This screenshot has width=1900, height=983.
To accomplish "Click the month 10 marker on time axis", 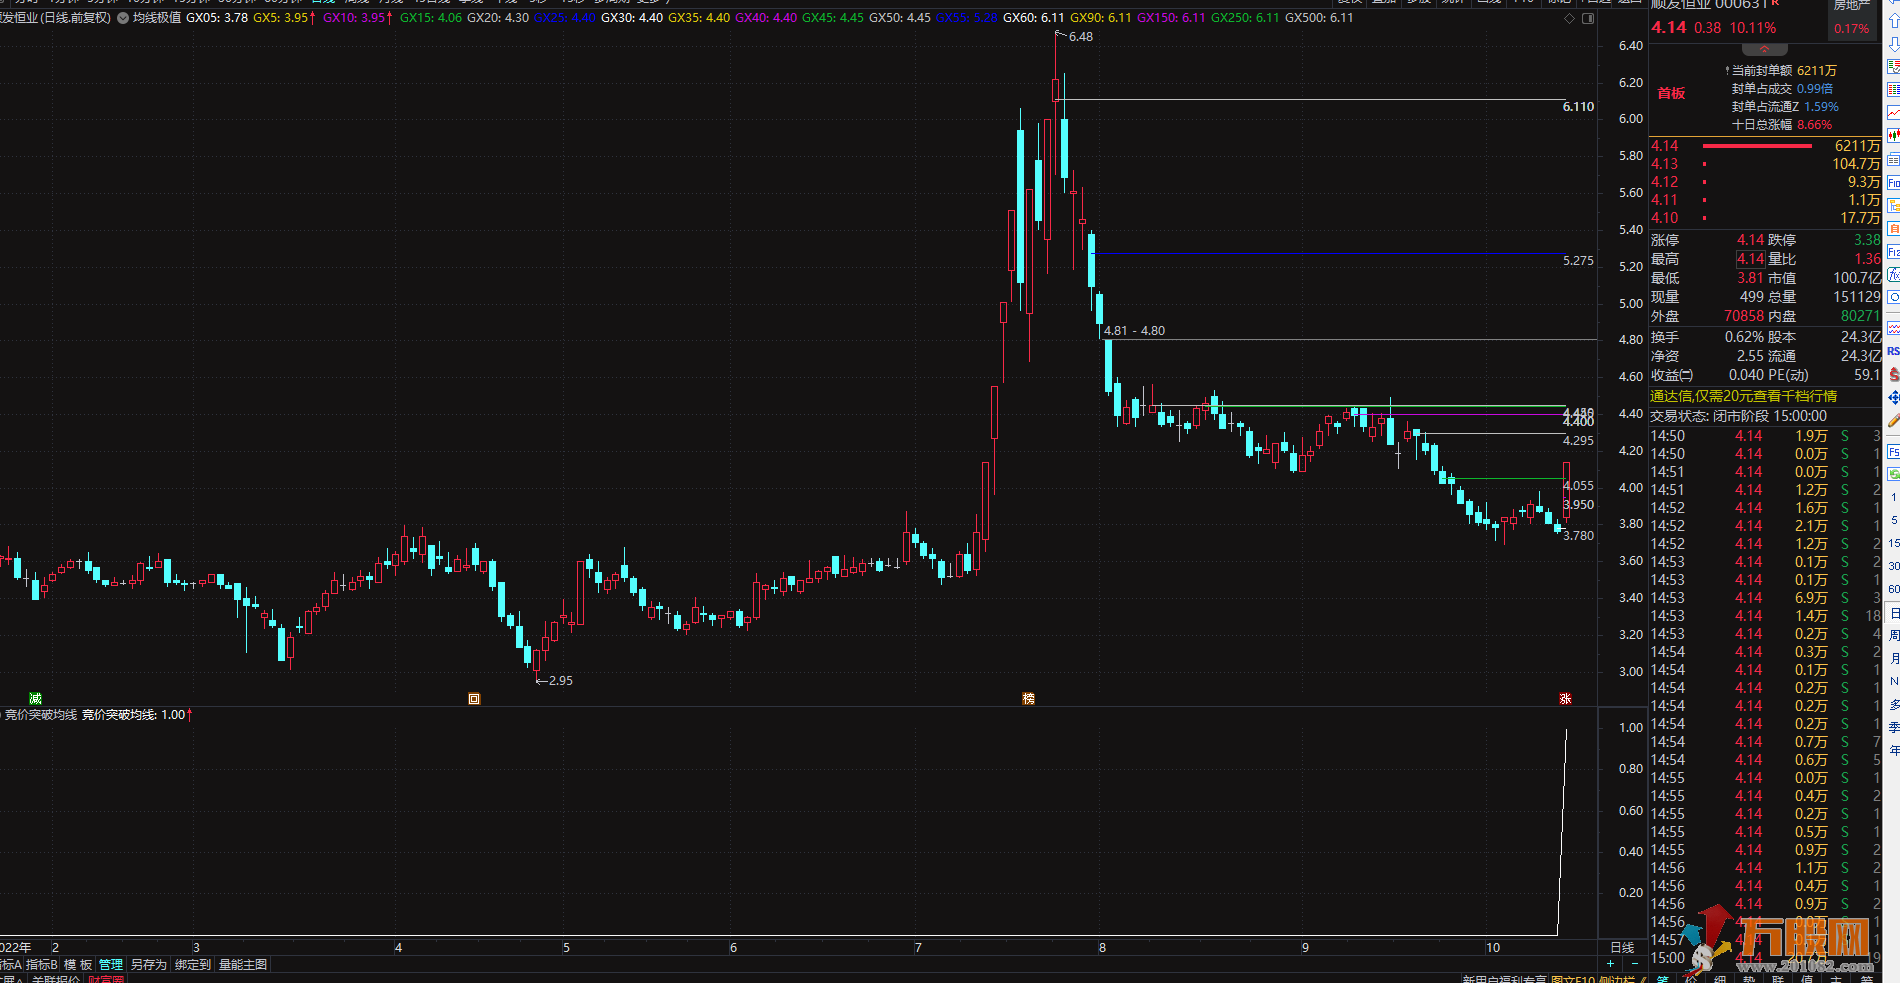I will coord(1493,947).
